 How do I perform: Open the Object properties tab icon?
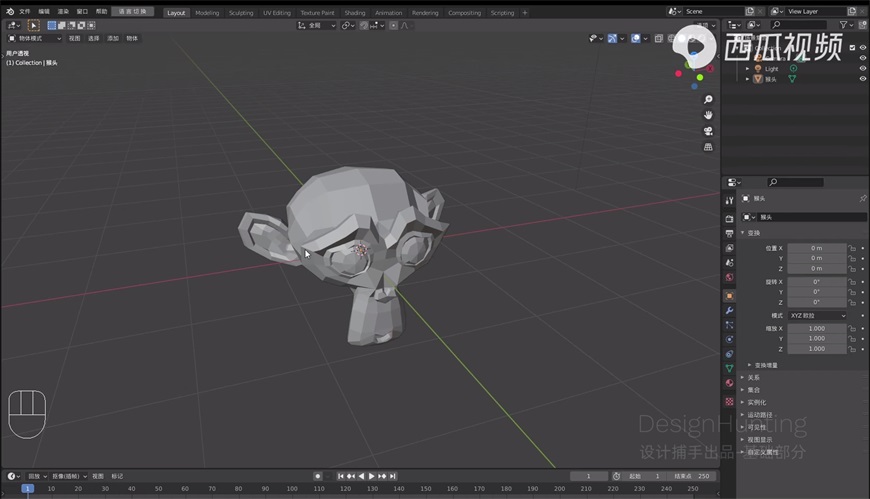pos(730,296)
